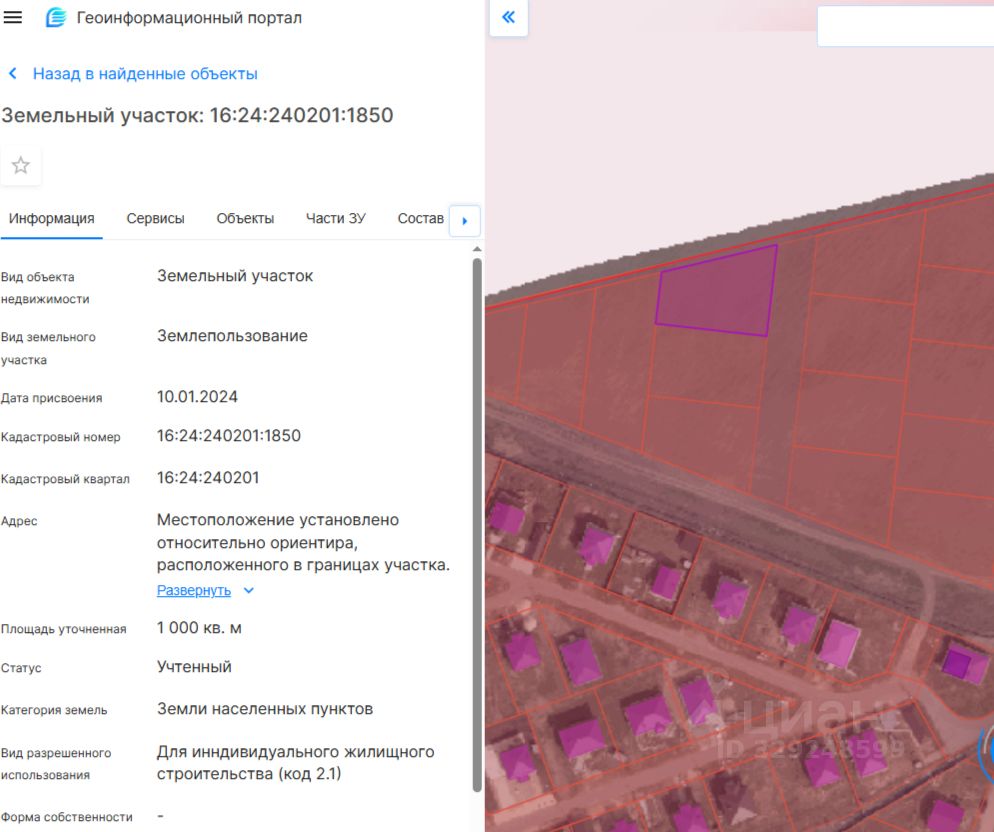Click the map search input field
Screen dimensions: 994x832
pyautogui.click(x=905, y=26)
